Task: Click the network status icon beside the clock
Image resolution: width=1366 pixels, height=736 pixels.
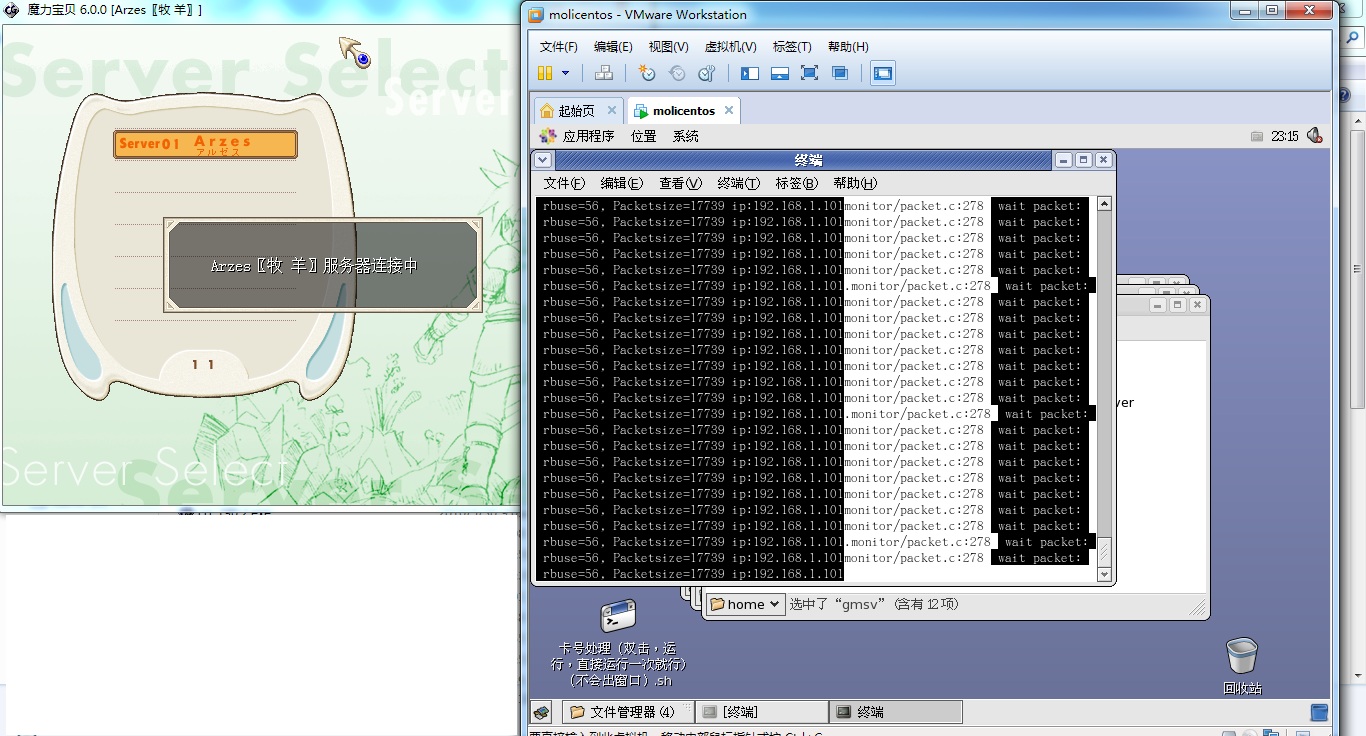Action: [1257, 136]
